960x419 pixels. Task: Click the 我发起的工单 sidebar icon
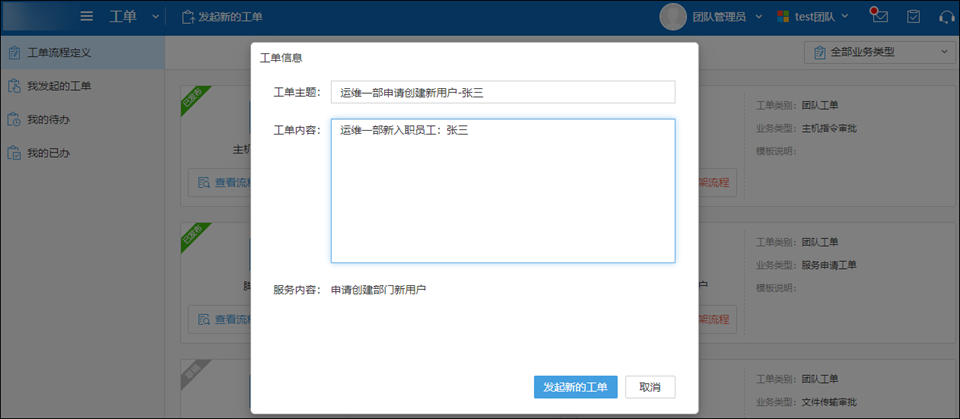click(14, 86)
